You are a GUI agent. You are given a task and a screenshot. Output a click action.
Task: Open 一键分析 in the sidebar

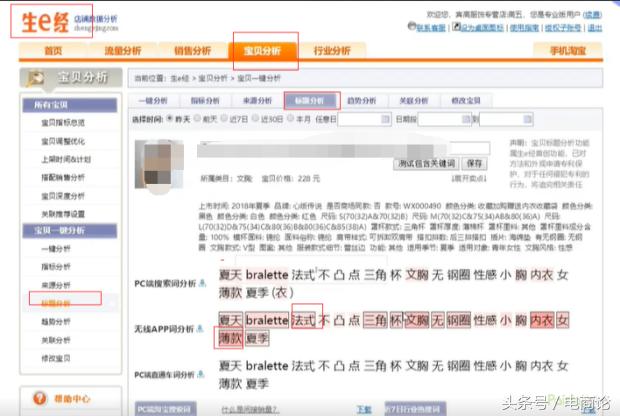[x=56, y=249]
